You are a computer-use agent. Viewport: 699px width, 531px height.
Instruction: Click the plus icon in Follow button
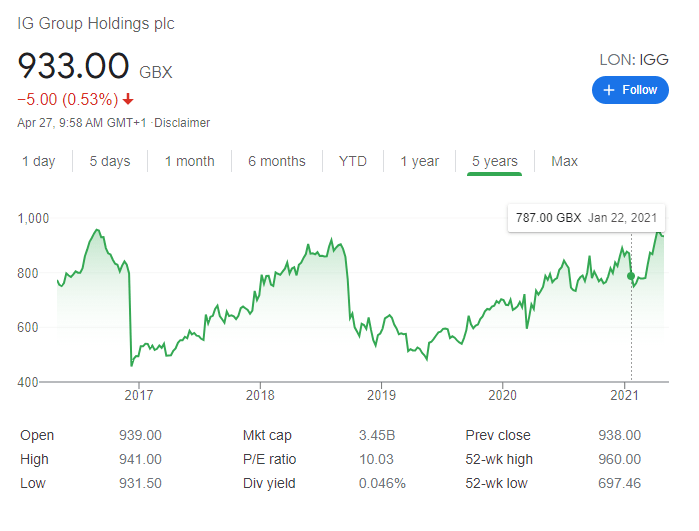tap(609, 90)
